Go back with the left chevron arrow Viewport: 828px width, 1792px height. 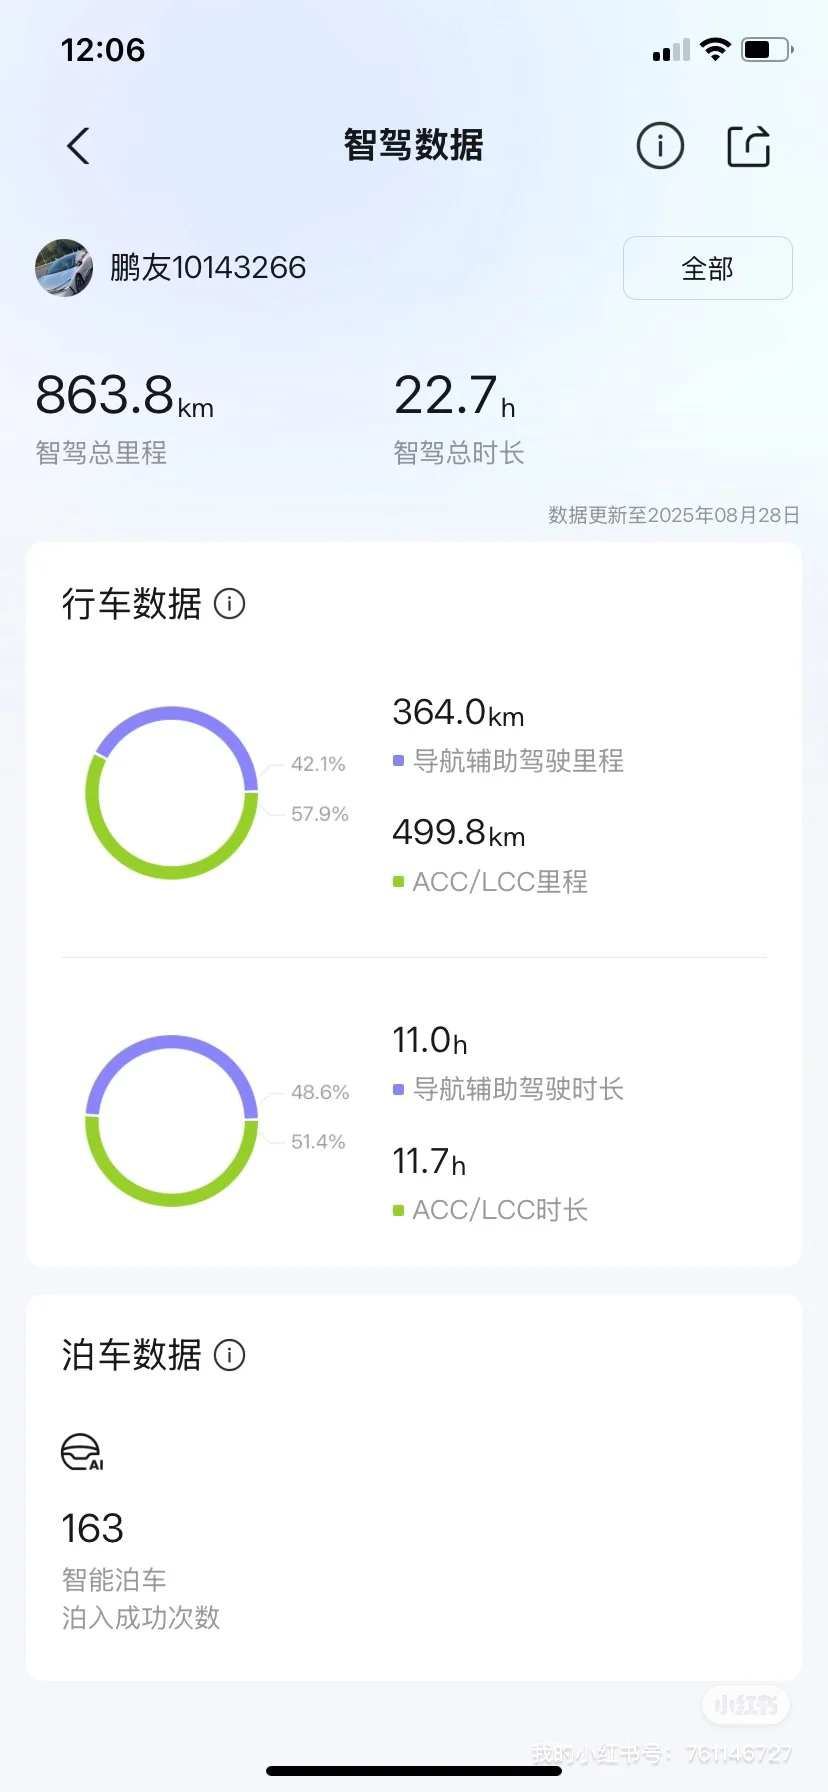78,146
